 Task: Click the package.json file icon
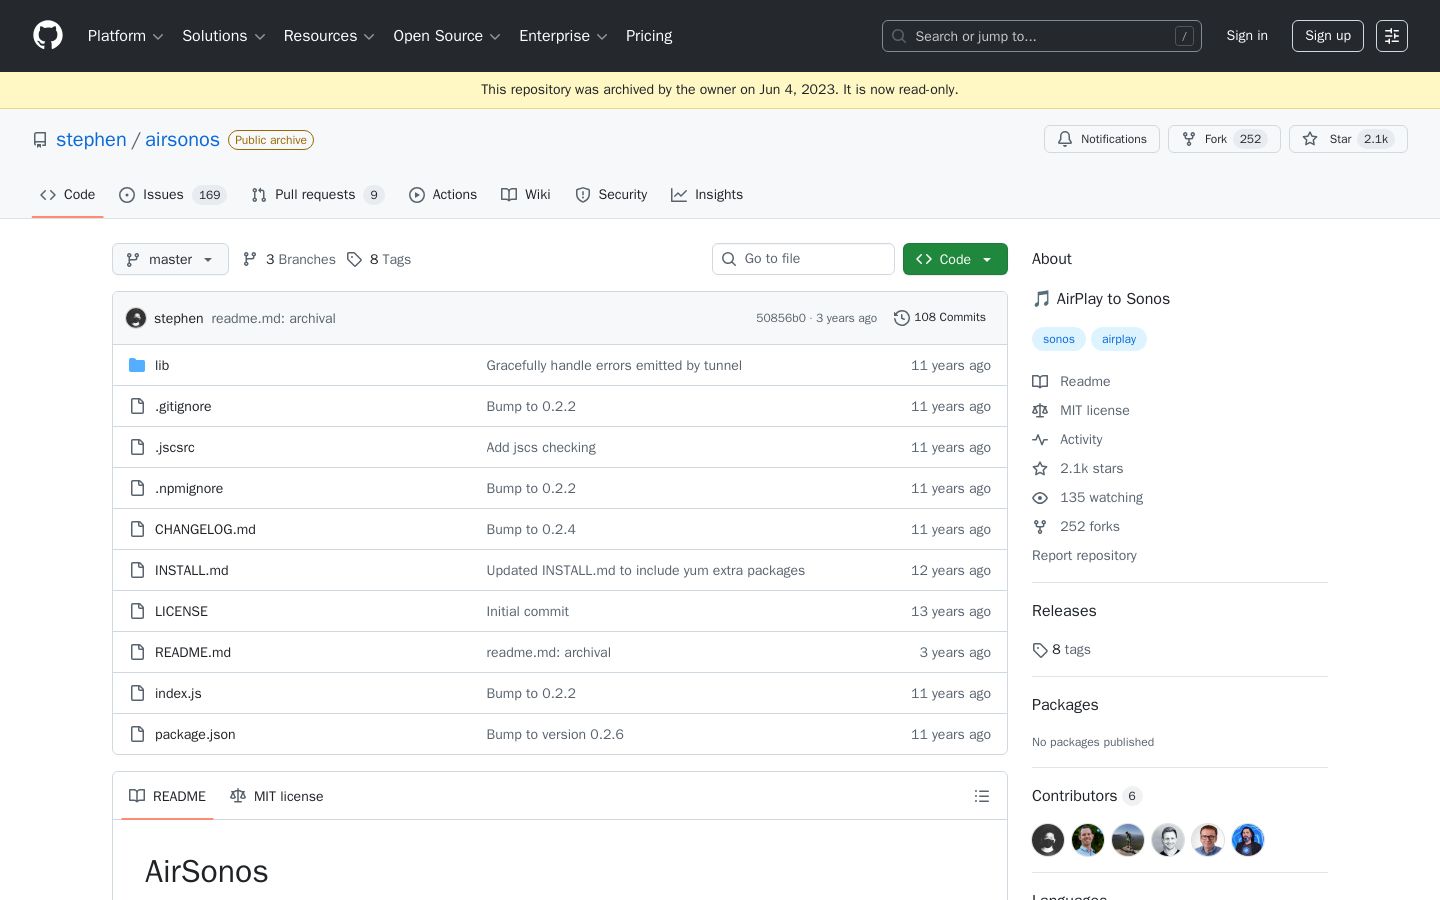point(137,734)
